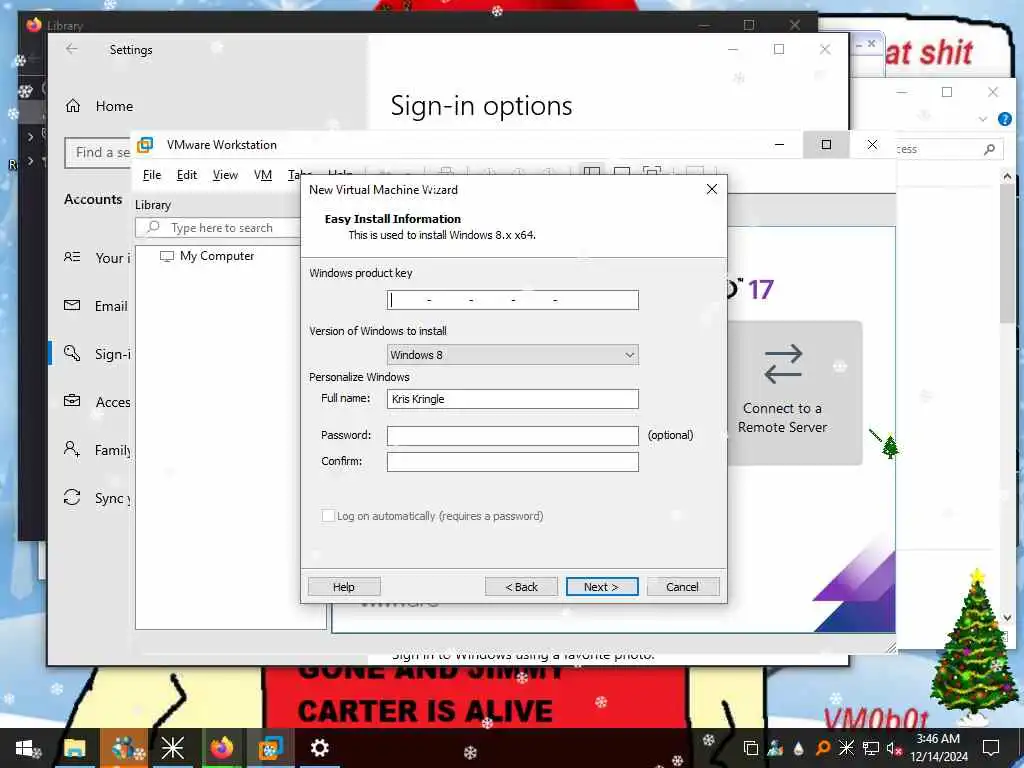Screen dimensions: 1024x768
Task: Click the white asterisk app in taskbar
Action: [172, 748]
